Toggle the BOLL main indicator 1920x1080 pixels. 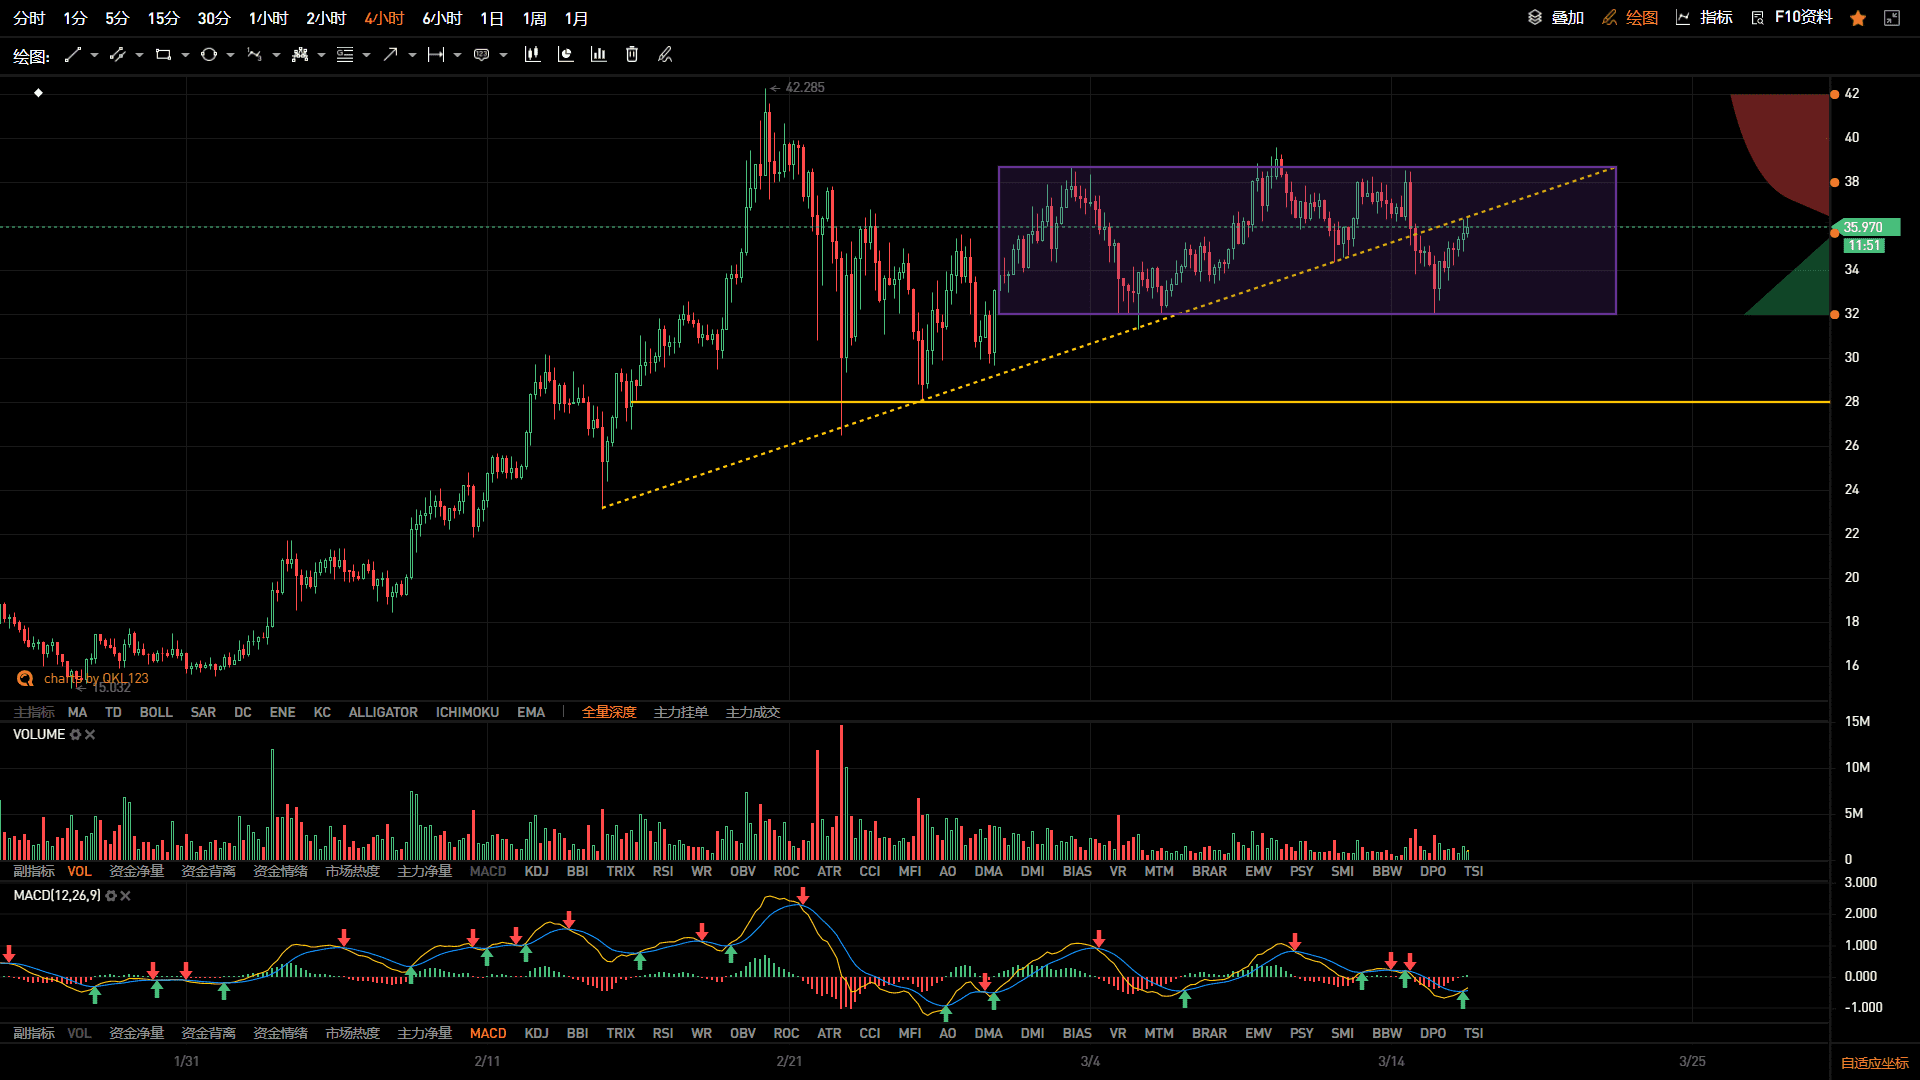coord(156,712)
